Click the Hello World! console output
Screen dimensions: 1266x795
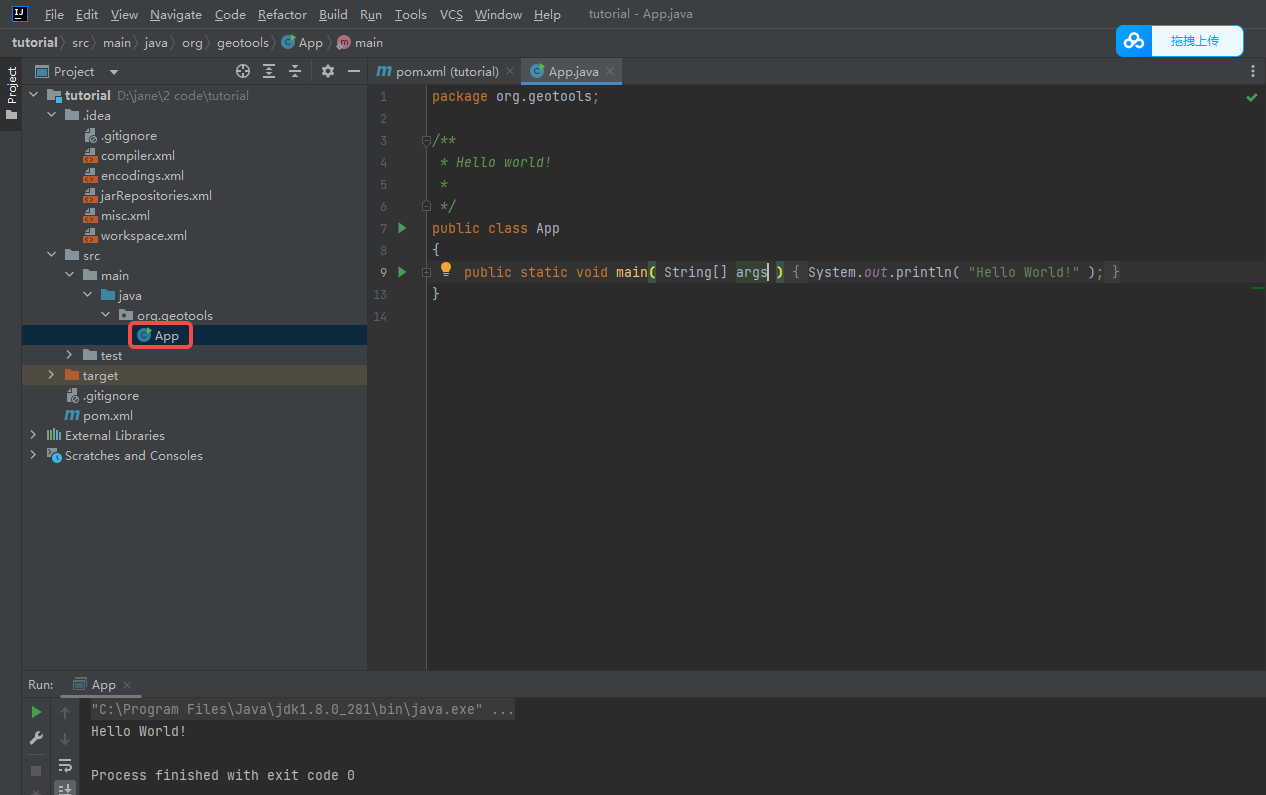tap(139, 731)
